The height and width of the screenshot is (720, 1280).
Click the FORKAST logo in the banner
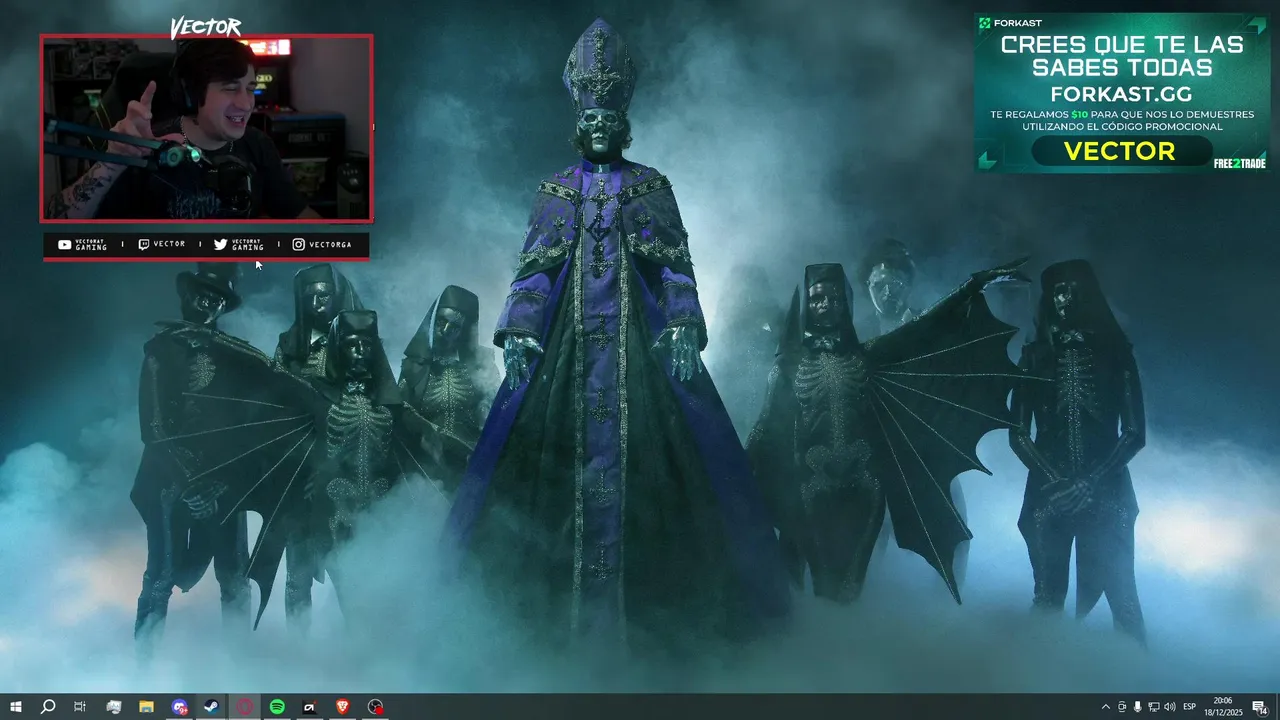tap(1011, 23)
